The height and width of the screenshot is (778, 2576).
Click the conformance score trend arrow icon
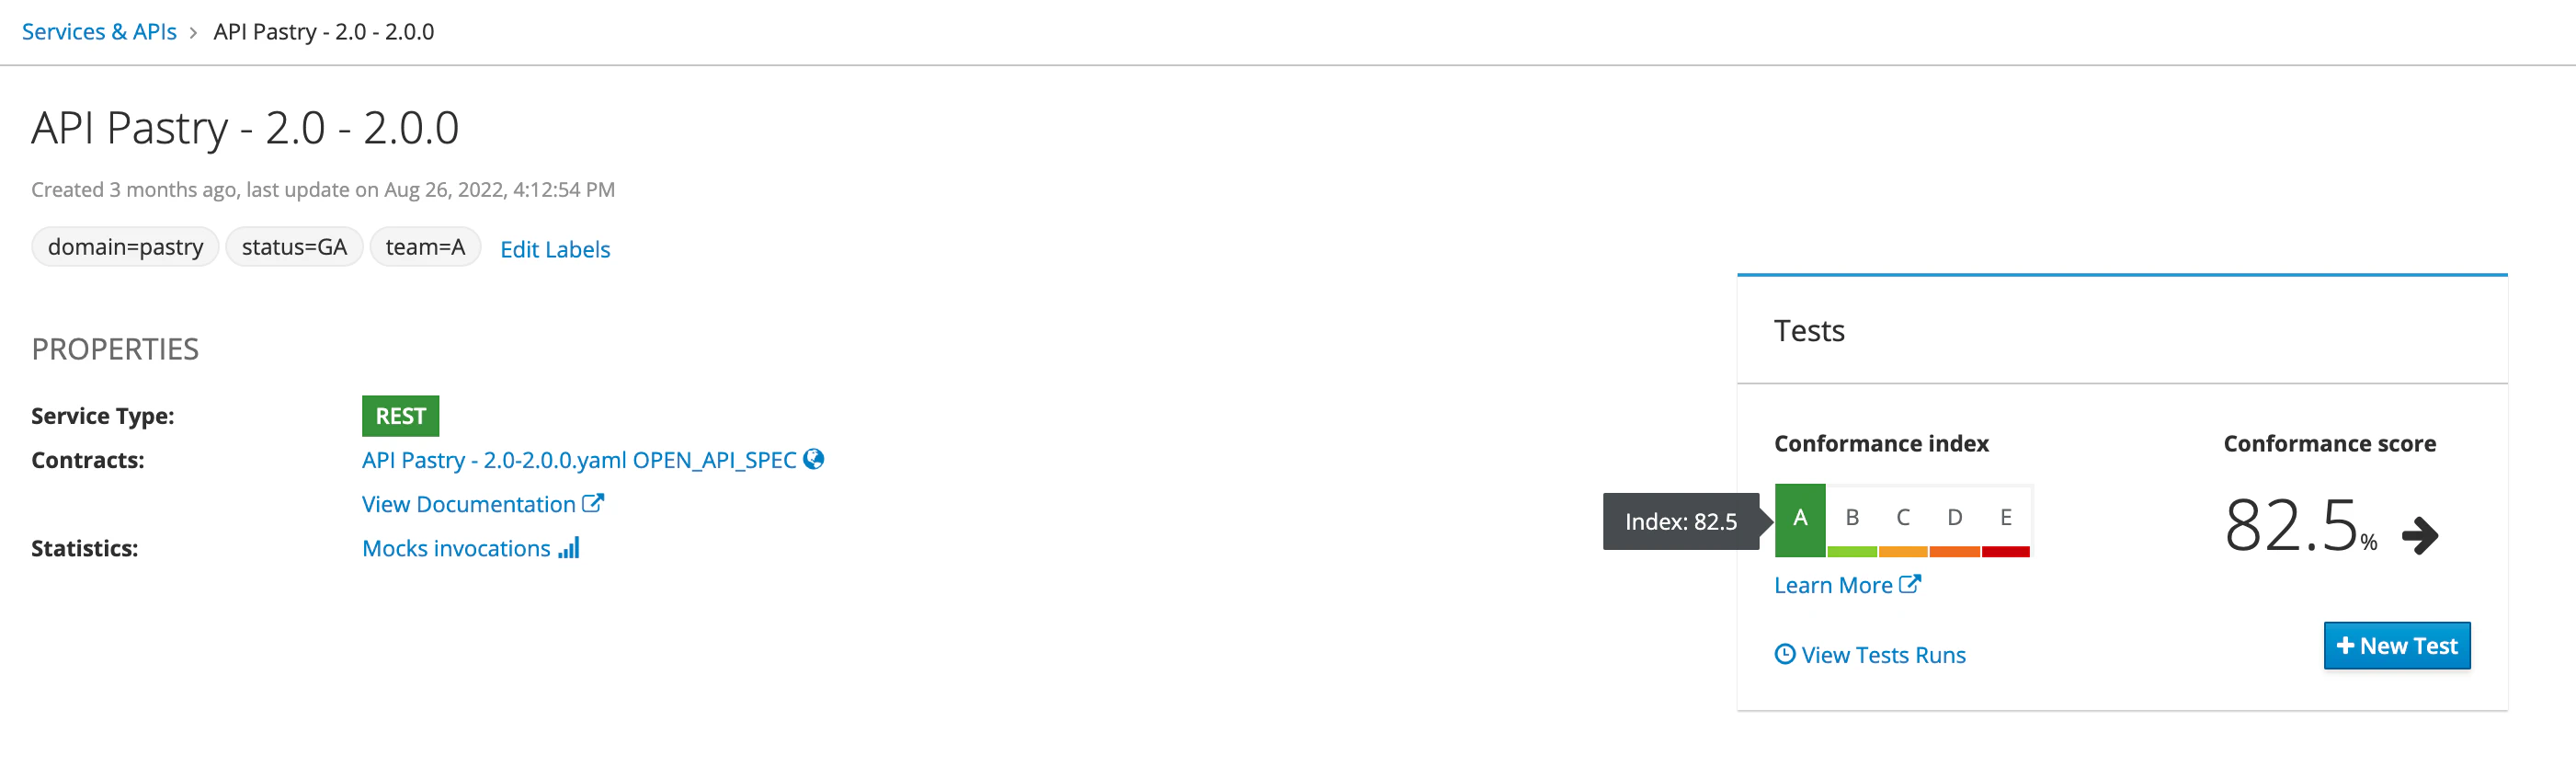click(x=2420, y=535)
